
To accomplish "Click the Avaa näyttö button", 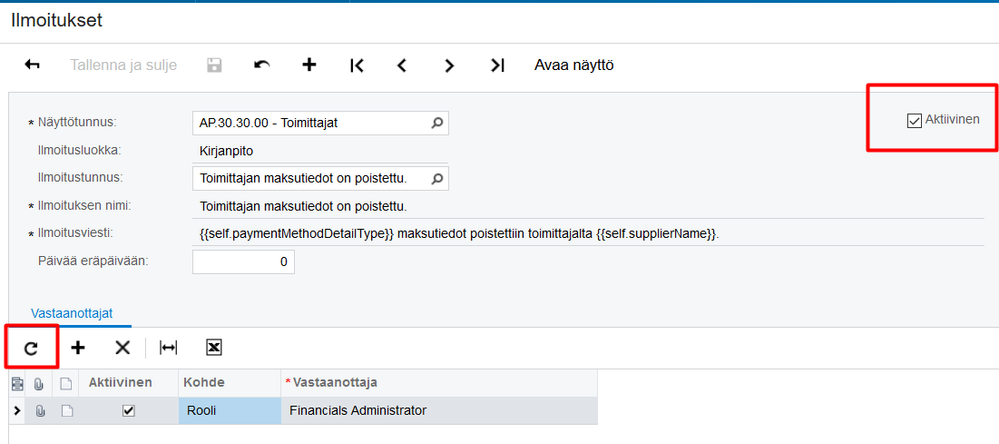I will click(x=574, y=65).
